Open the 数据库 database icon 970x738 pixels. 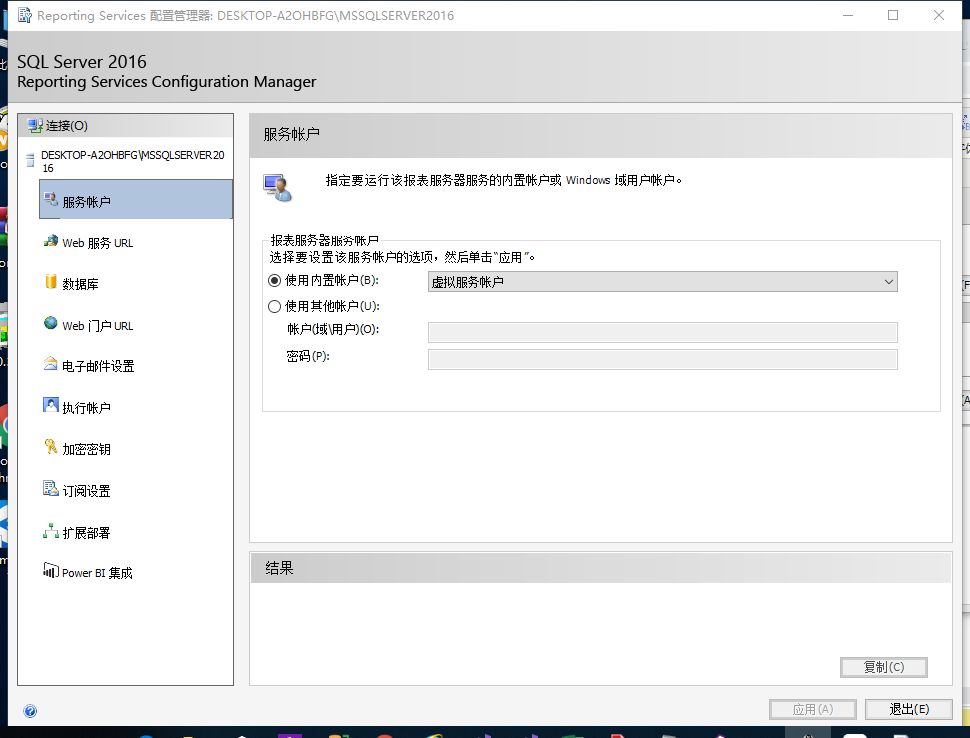[x=51, y=281]
